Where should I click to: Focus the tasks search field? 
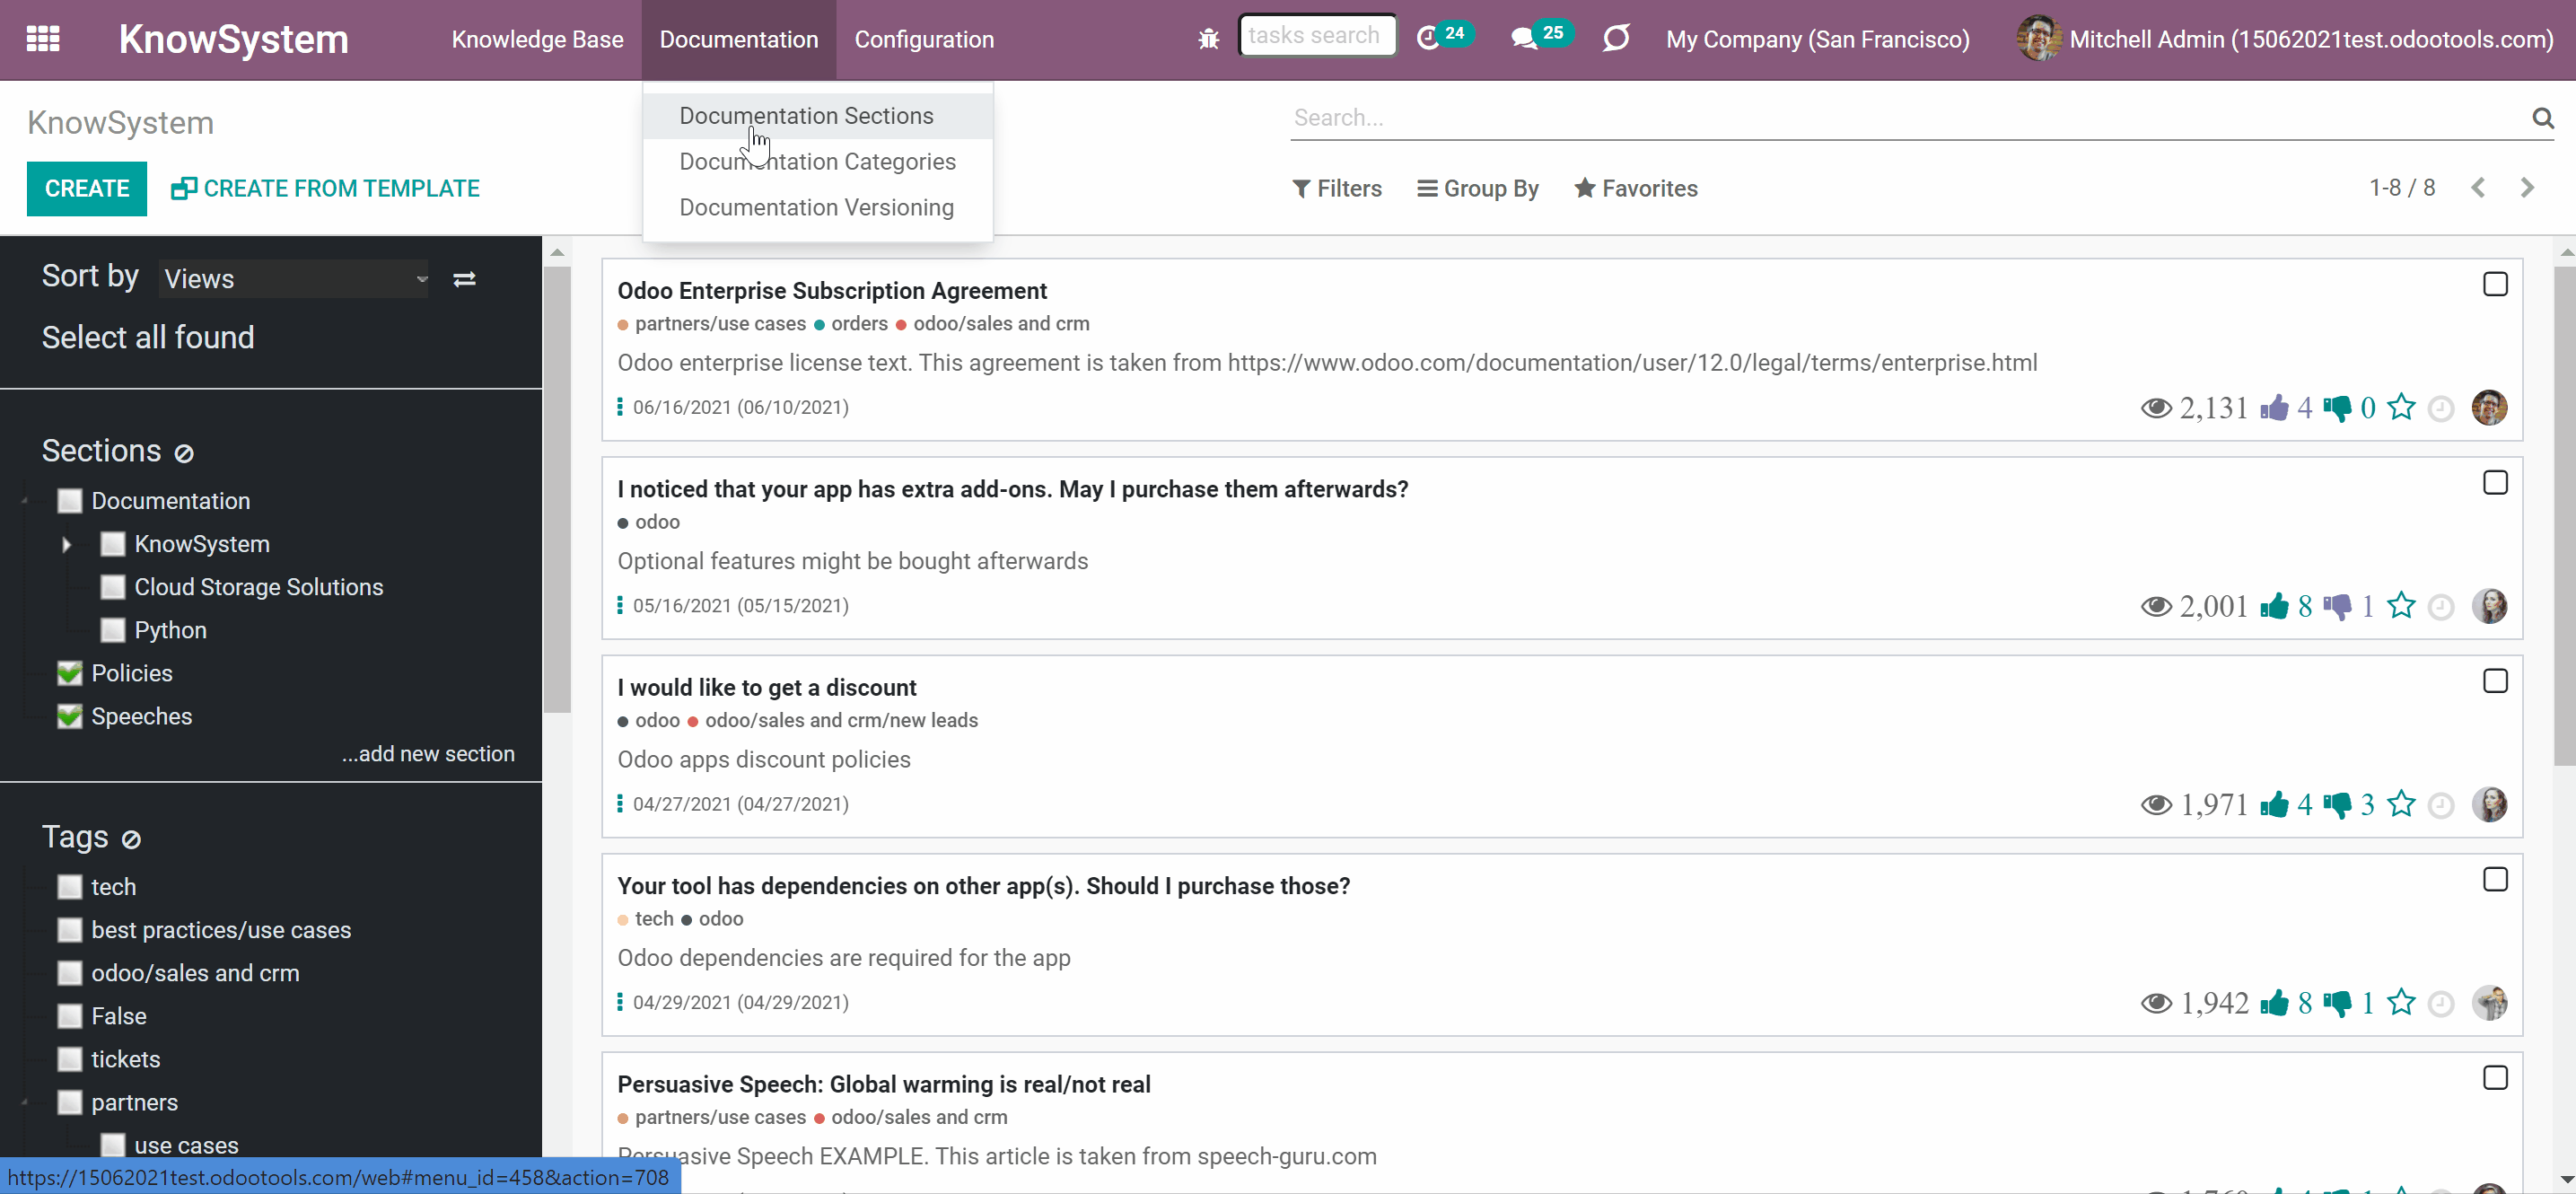[1316, 36]
